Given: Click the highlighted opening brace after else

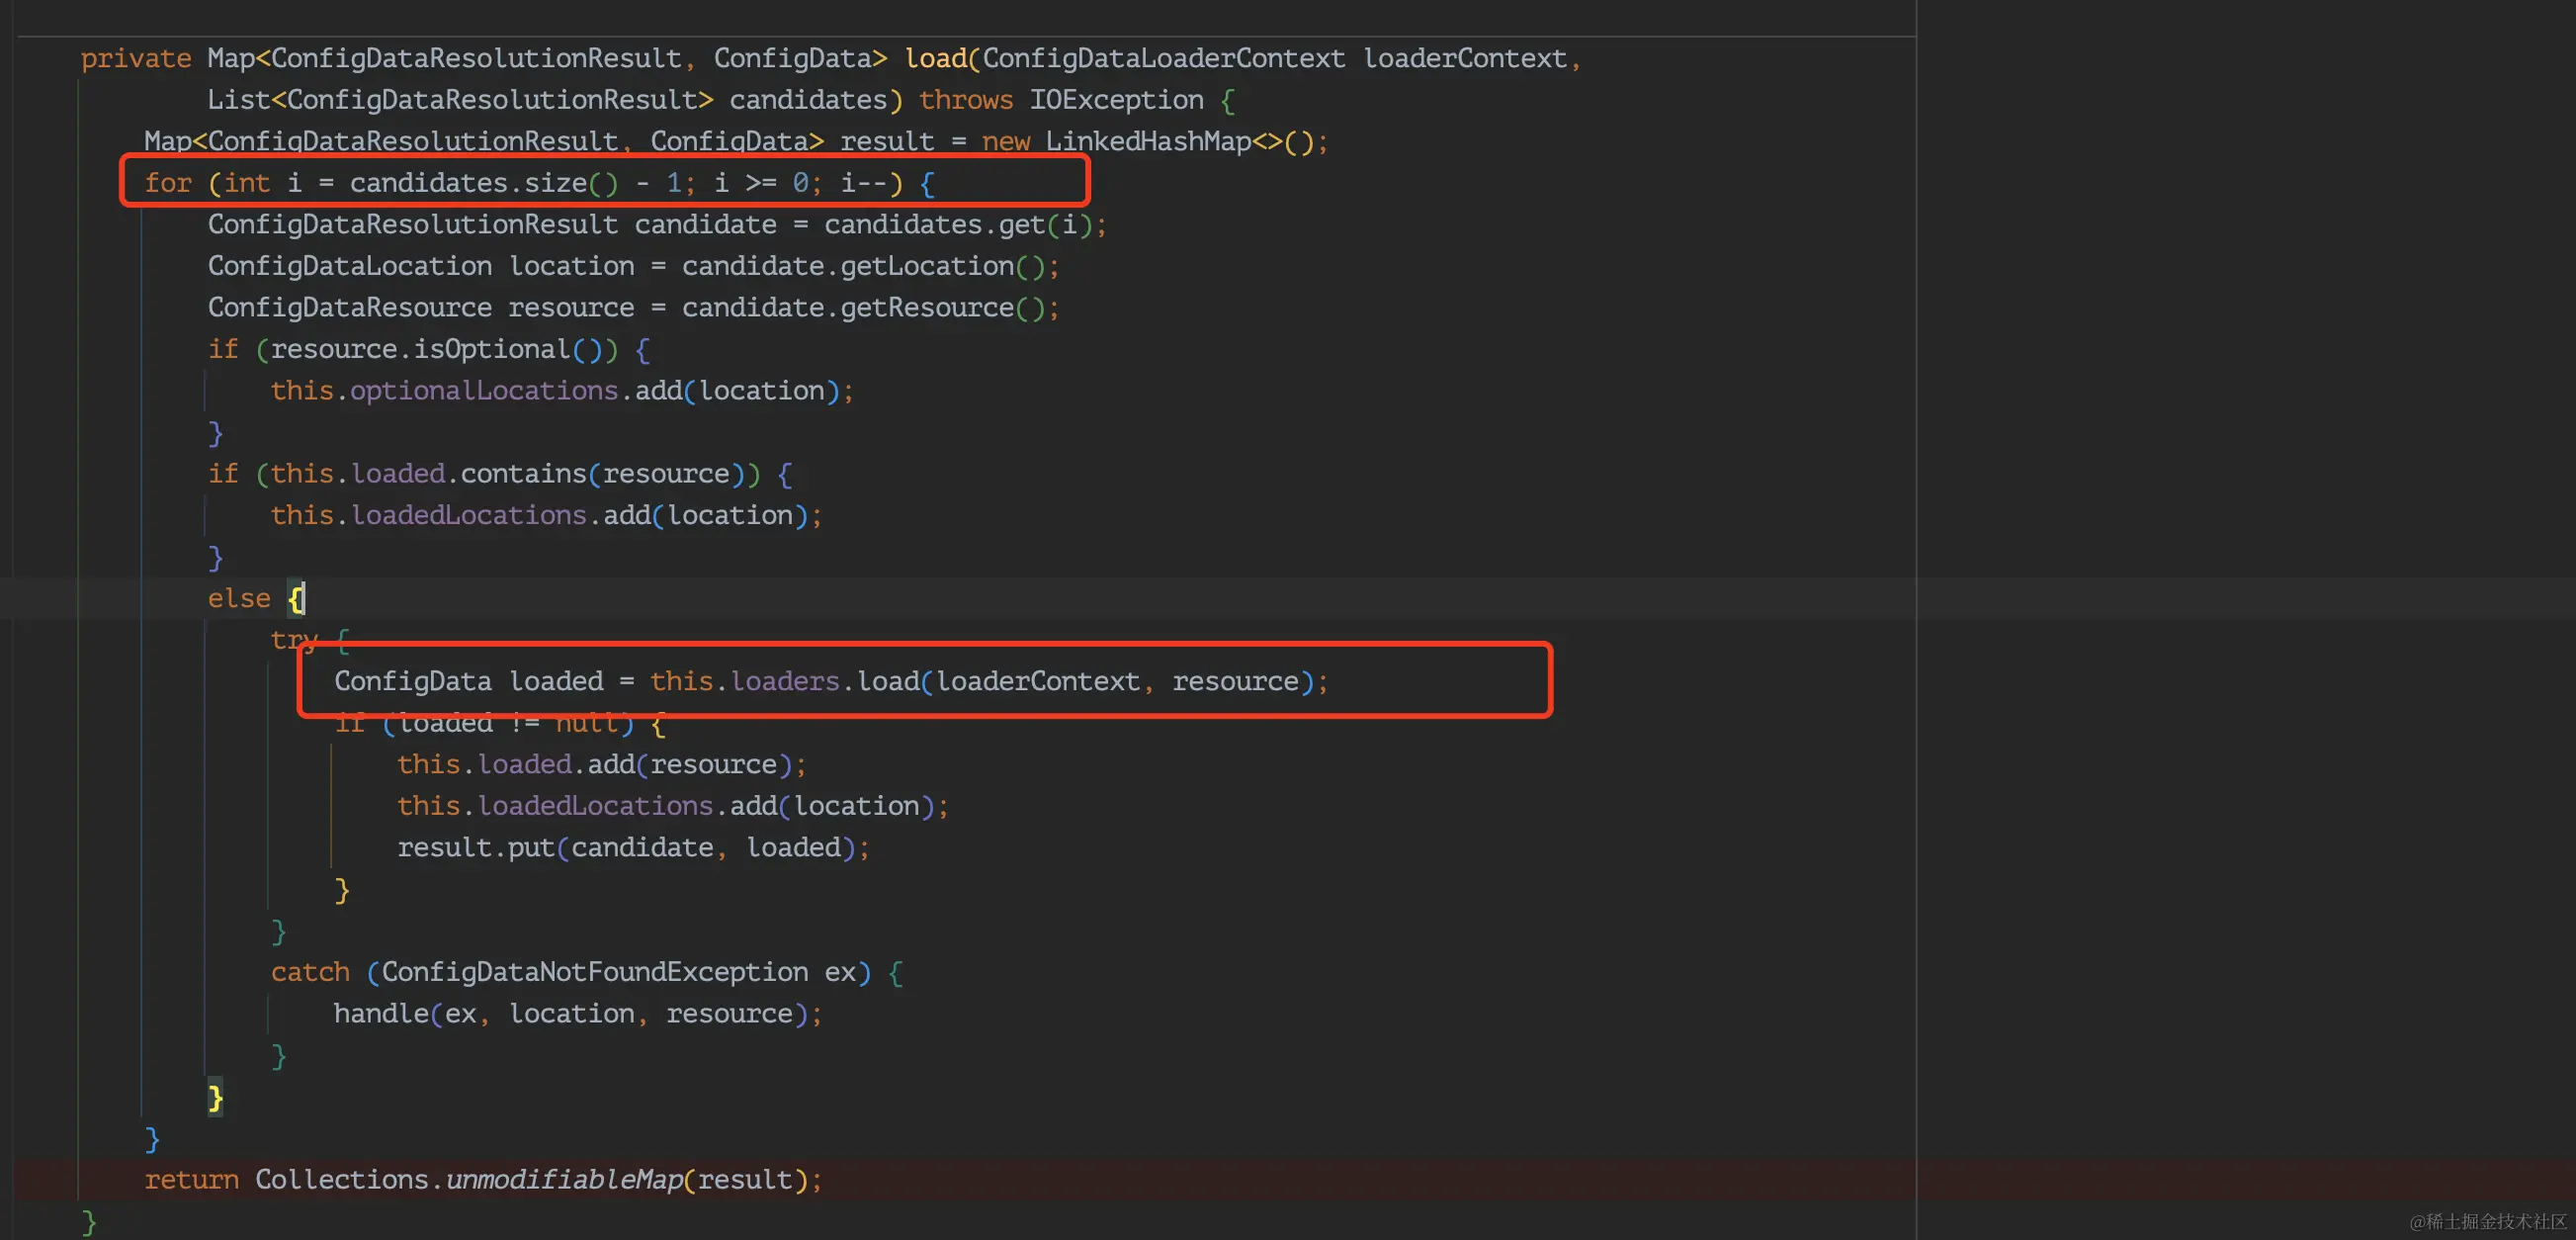Looking at the screenshot, I should click(x=296, y=599).
